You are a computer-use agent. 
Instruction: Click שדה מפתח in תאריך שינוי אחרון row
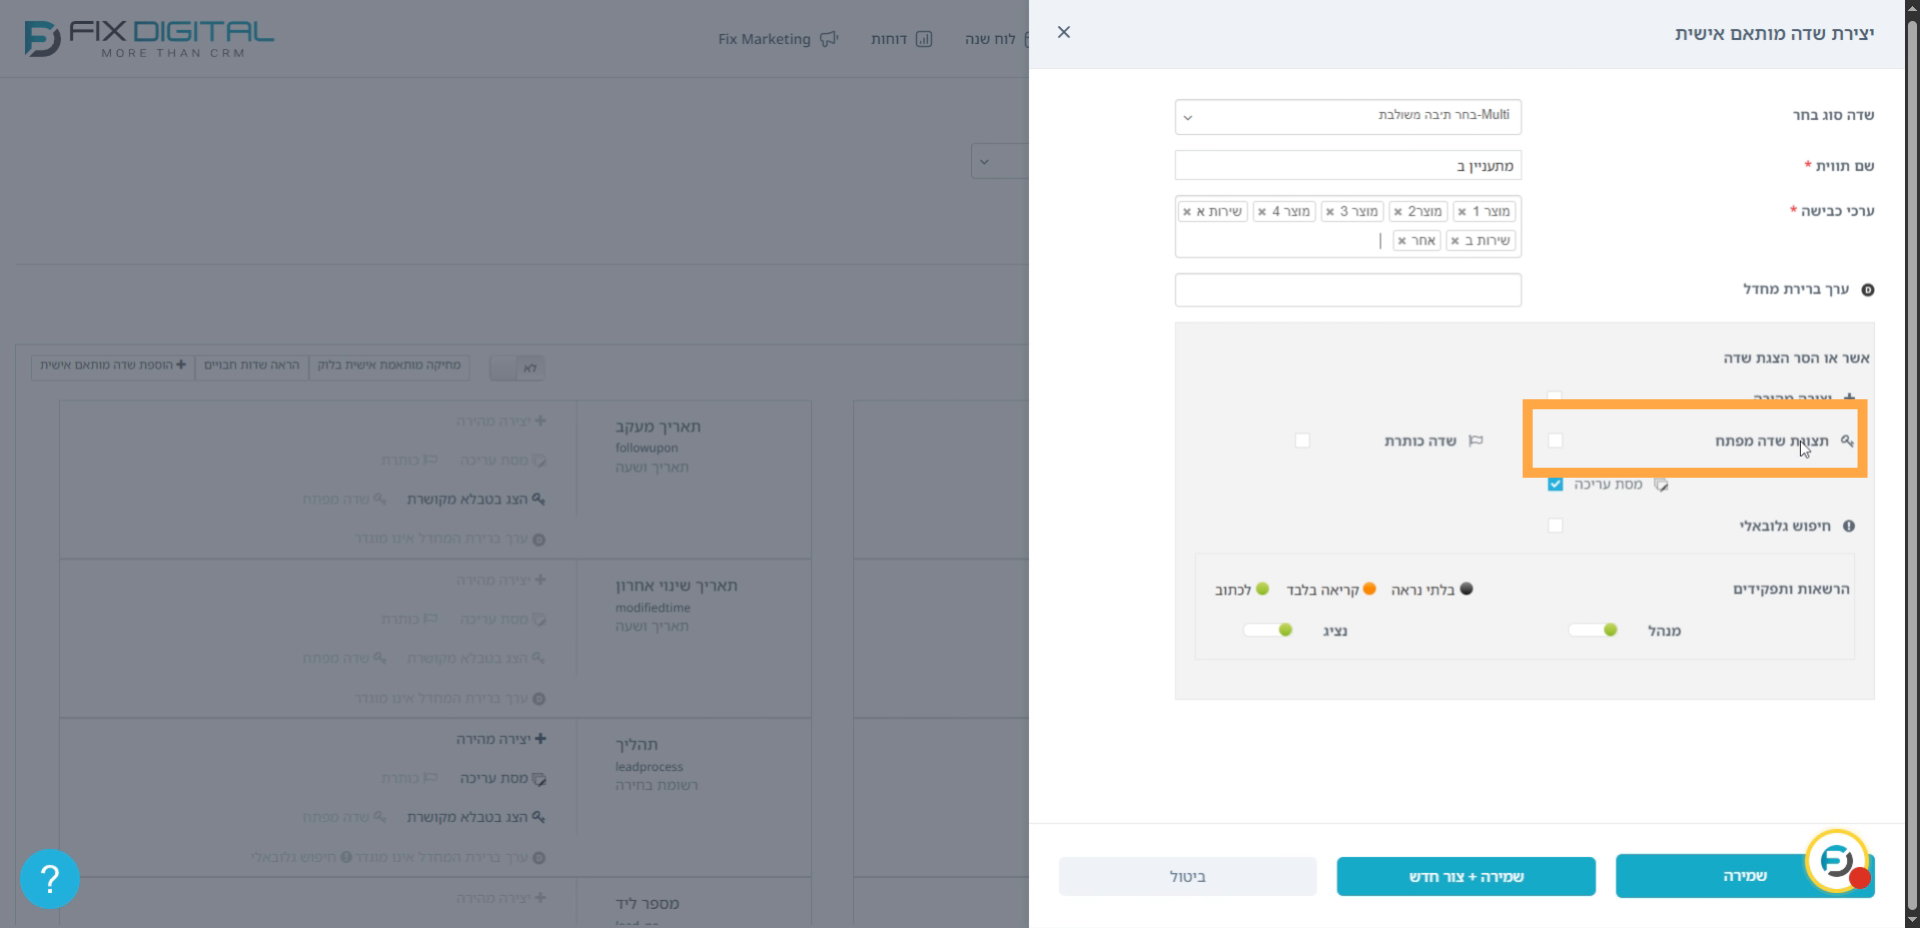pos(344,658)
